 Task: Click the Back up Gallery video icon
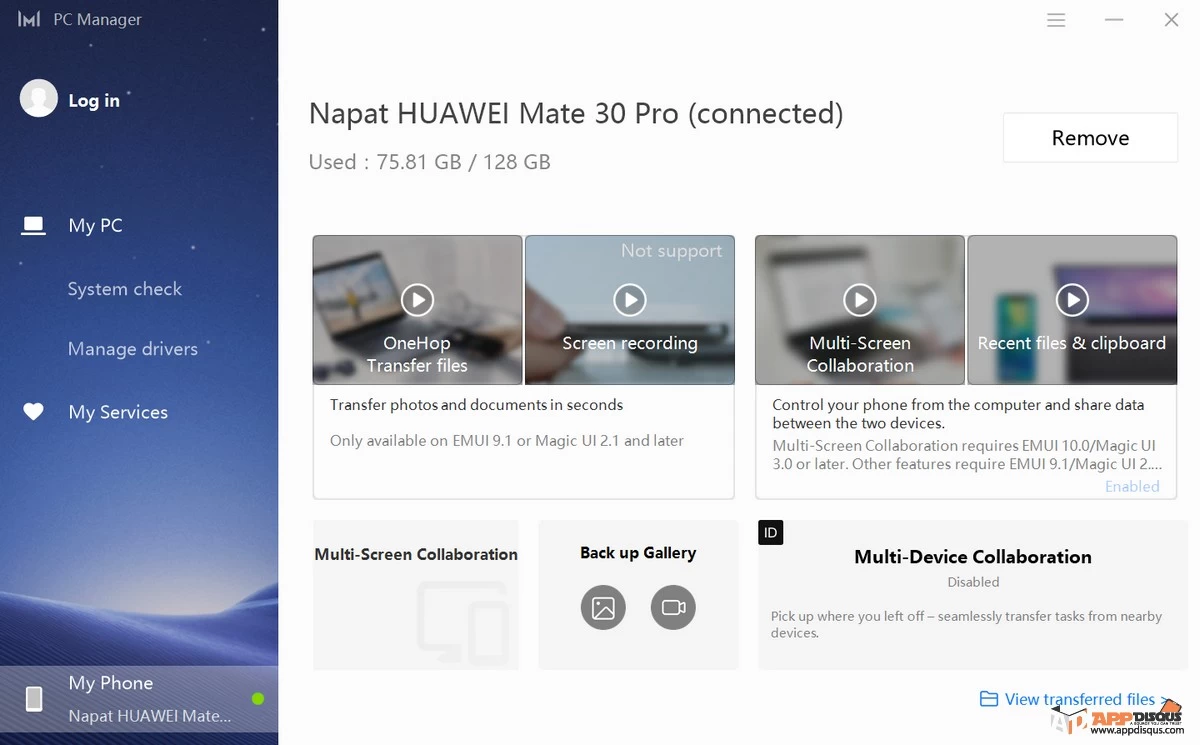pyautogui.click(x=673, y=607)
